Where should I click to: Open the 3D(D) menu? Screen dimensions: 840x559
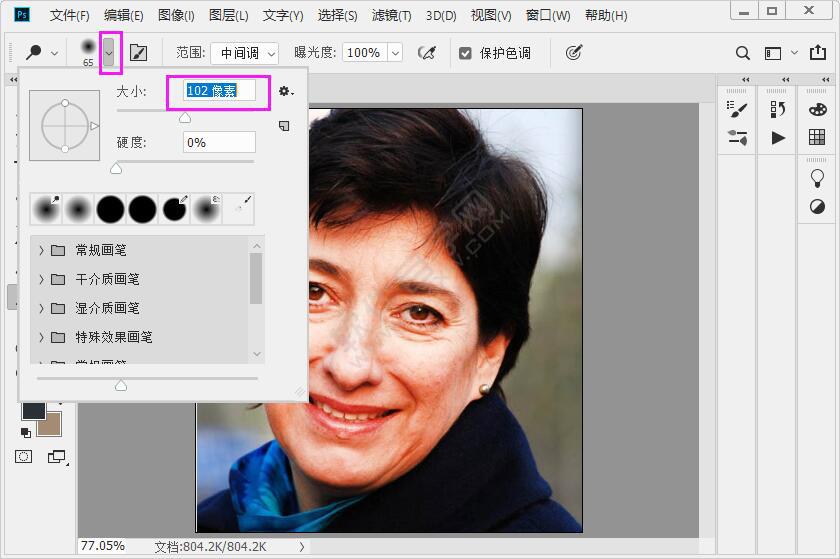pyautogui.click(x=441, y=16)
